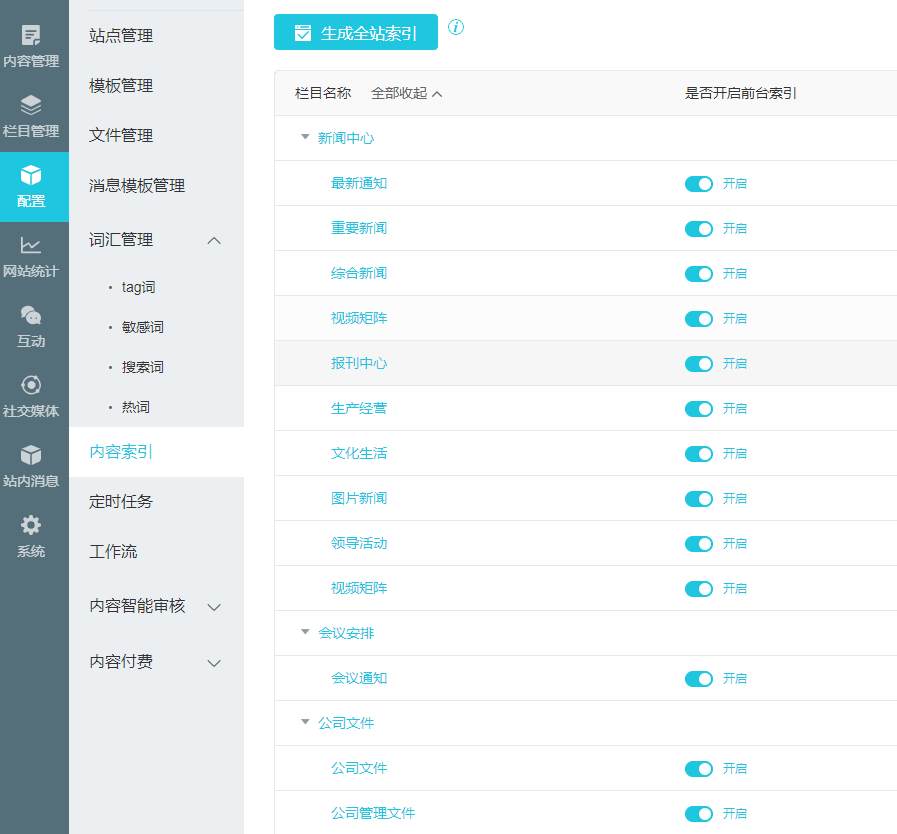This screenshot has height=834, width=897.
Task: Open the 系统 gear icon
Action: coord(31,526)
